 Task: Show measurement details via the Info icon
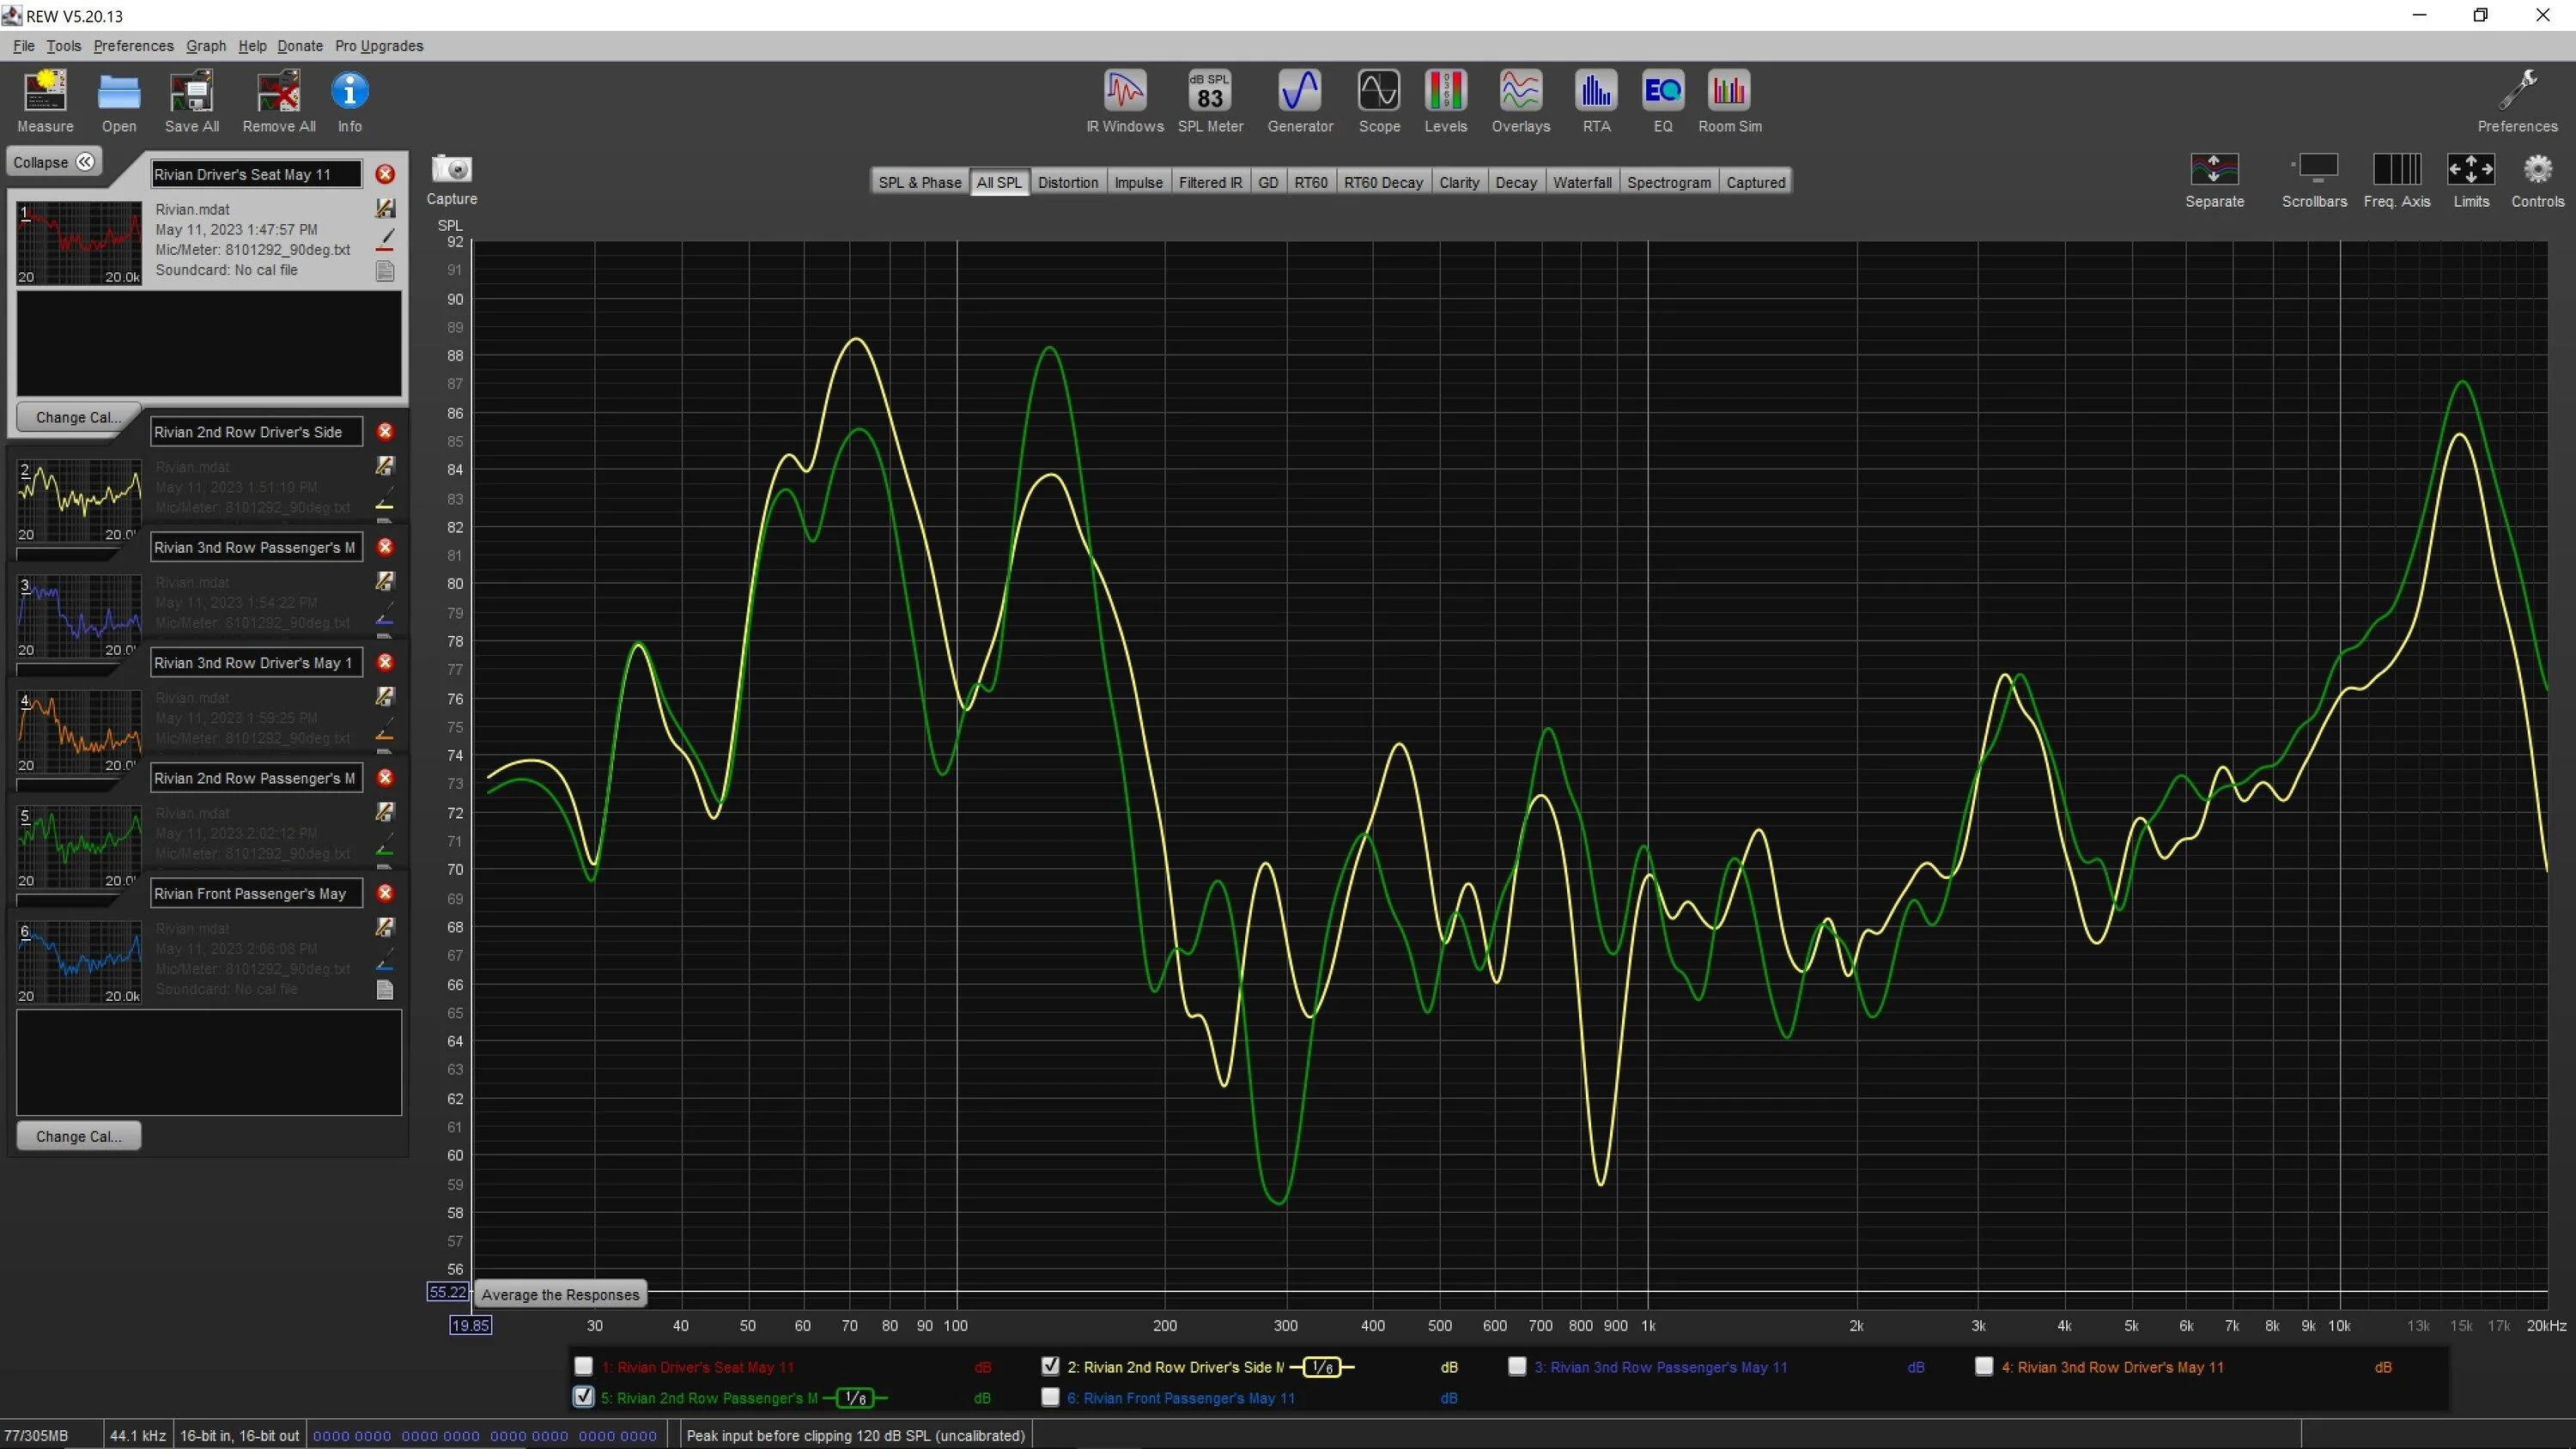tap(349, 100)
